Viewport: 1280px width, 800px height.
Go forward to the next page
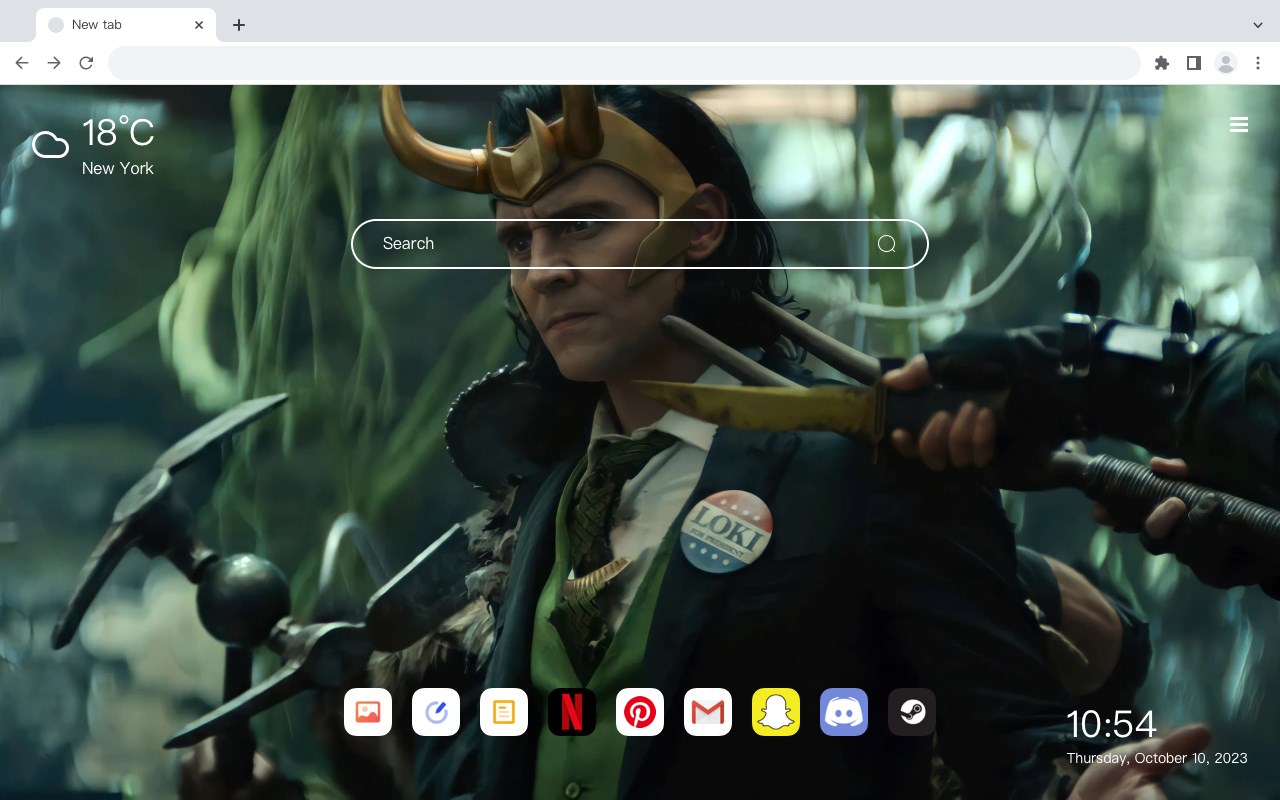pos(54,63)
